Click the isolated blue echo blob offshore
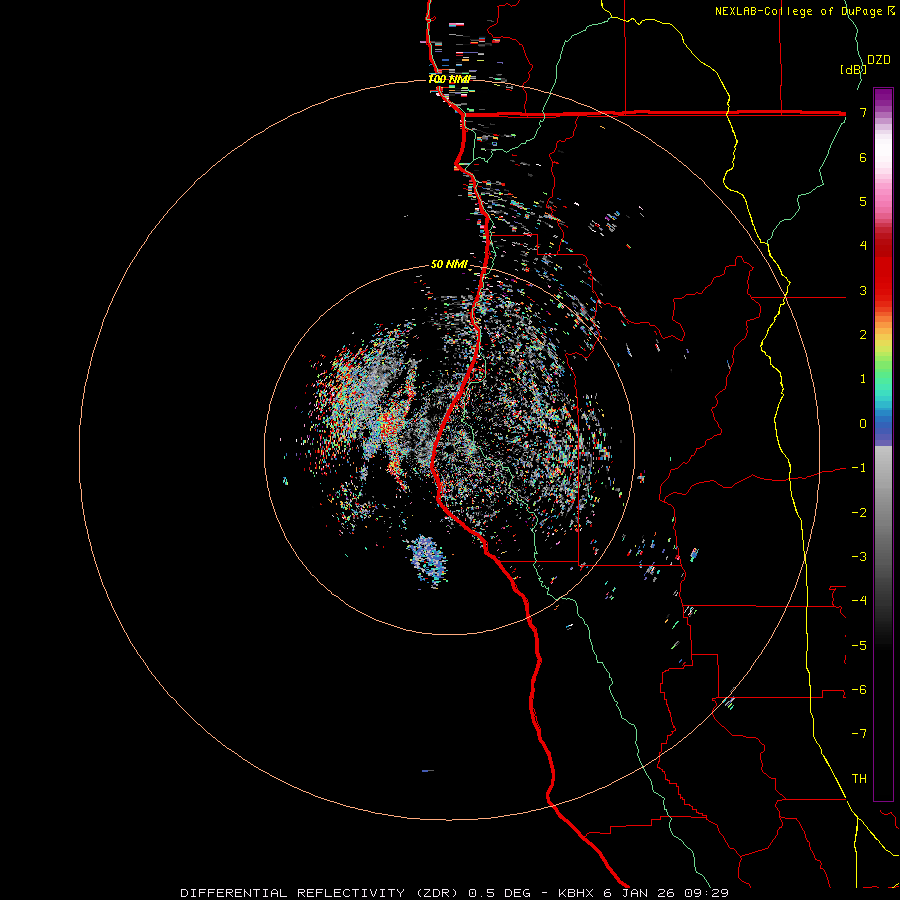This screenshot has width=900, height=900. point(427,560)
